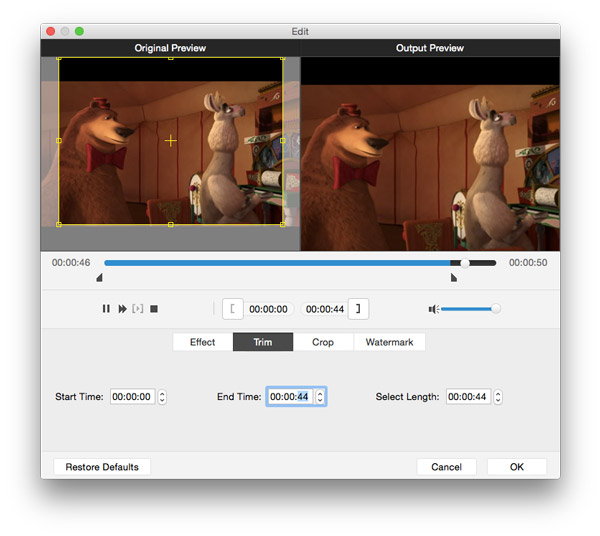The width and height of the screenshot is (600, 536).
Task: Click the End Time input field
Action: pyautogui.click(x=290, y=397)
